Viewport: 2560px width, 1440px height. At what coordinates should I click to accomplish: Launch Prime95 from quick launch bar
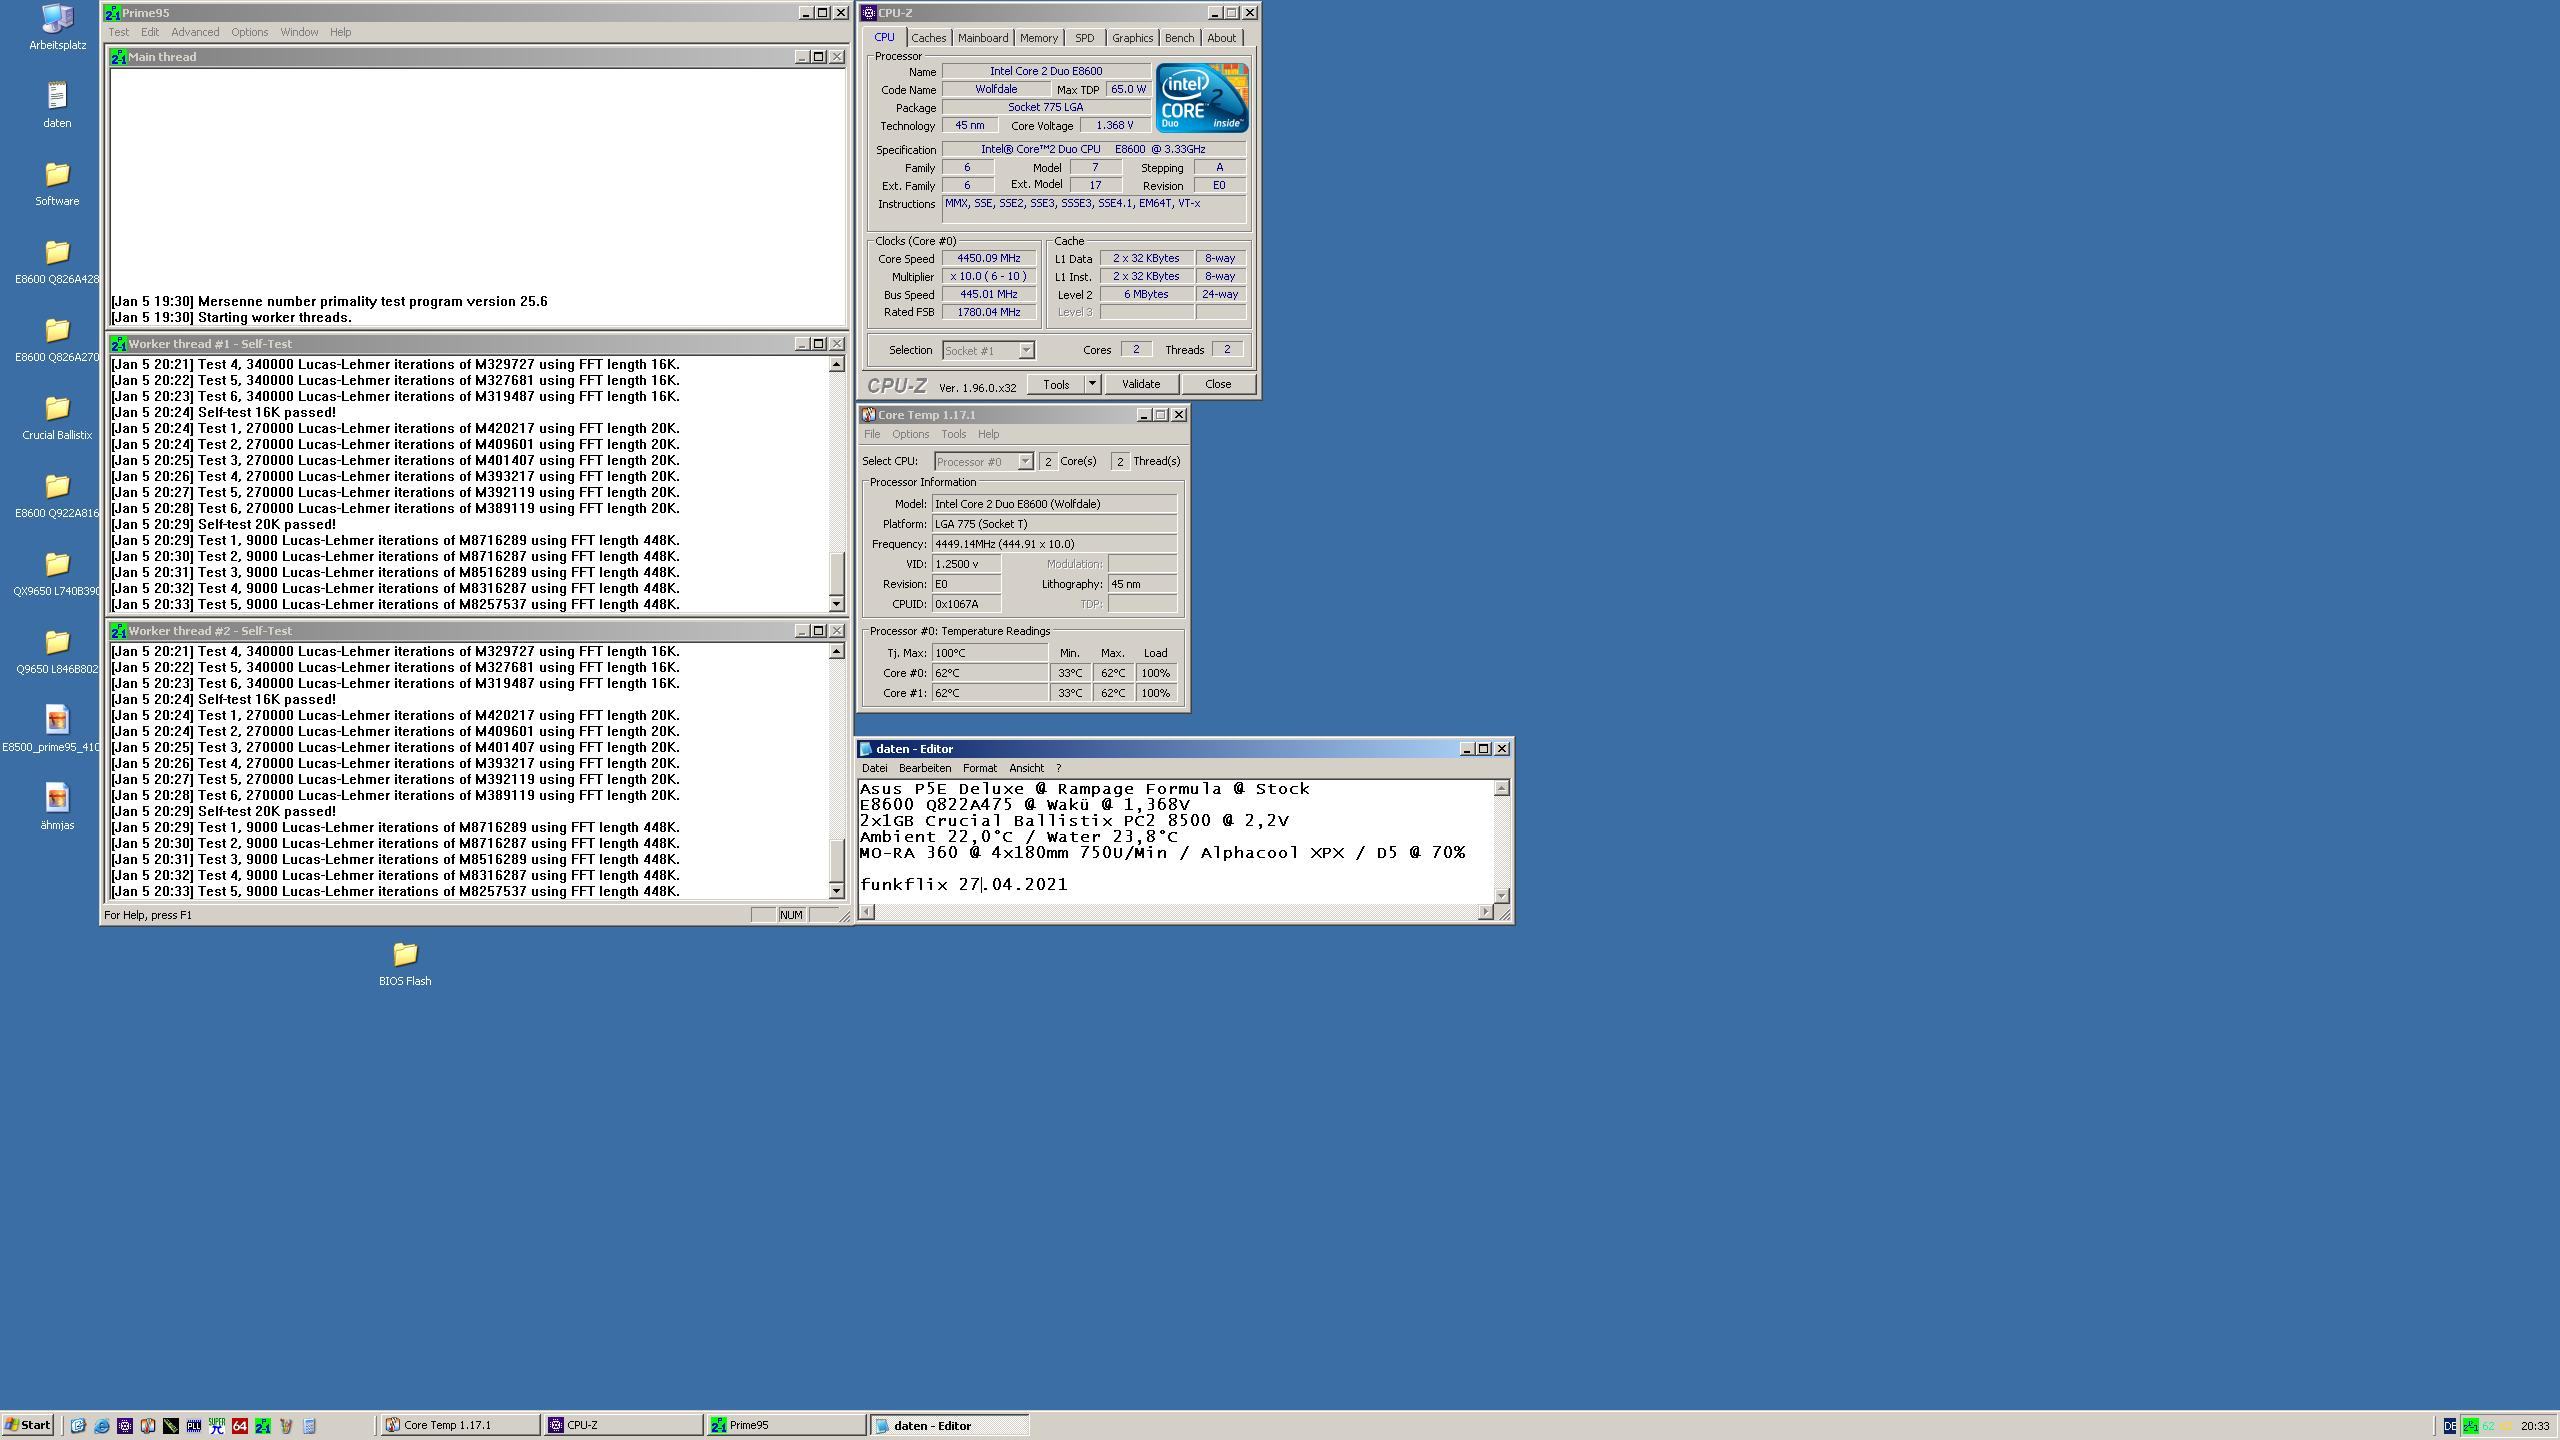pos(263,1426)
